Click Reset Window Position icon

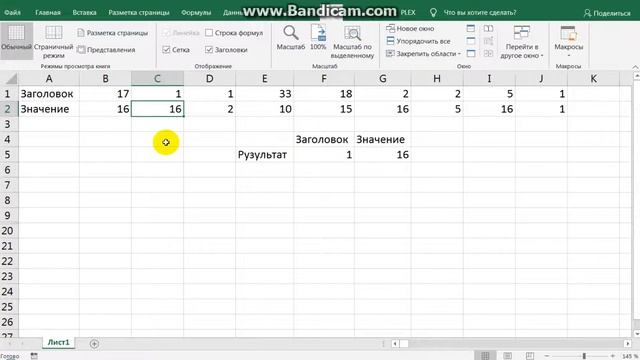click(x=488, y=53)
